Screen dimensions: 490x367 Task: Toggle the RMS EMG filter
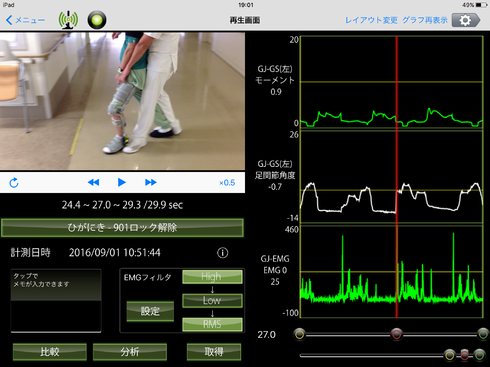[x=212, y=324]
